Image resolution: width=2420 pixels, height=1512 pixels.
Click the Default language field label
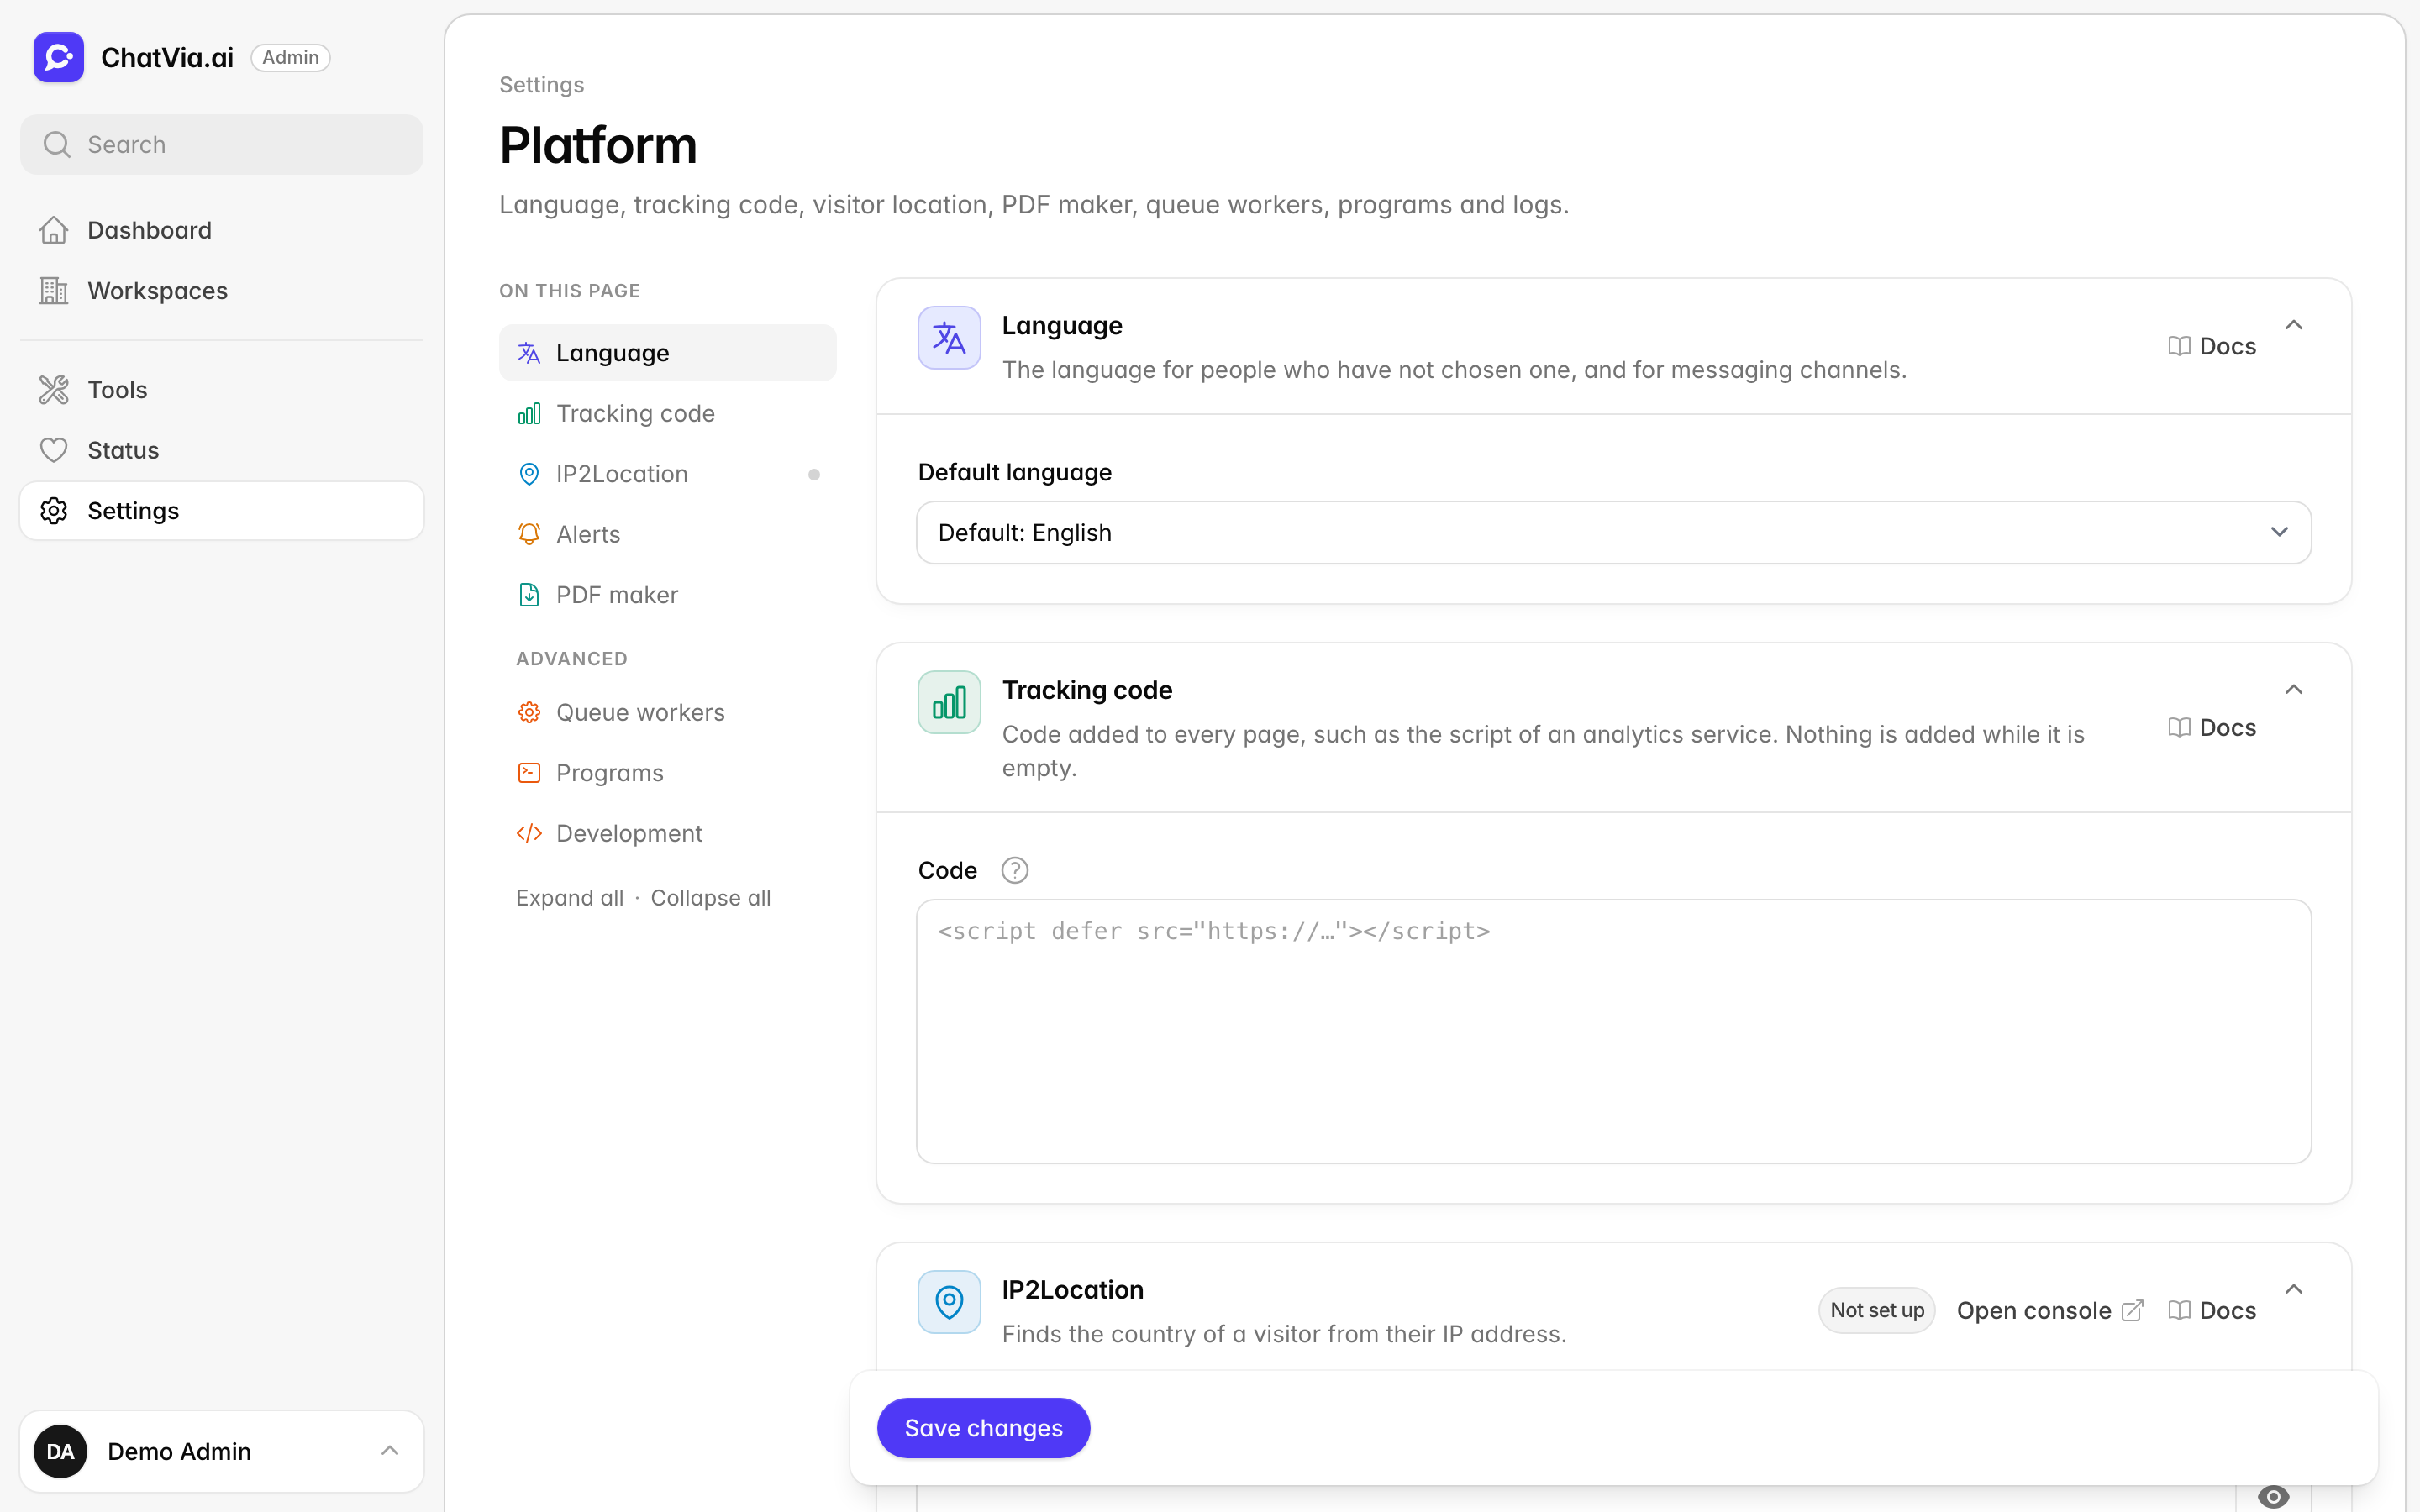pos(1015,472)
